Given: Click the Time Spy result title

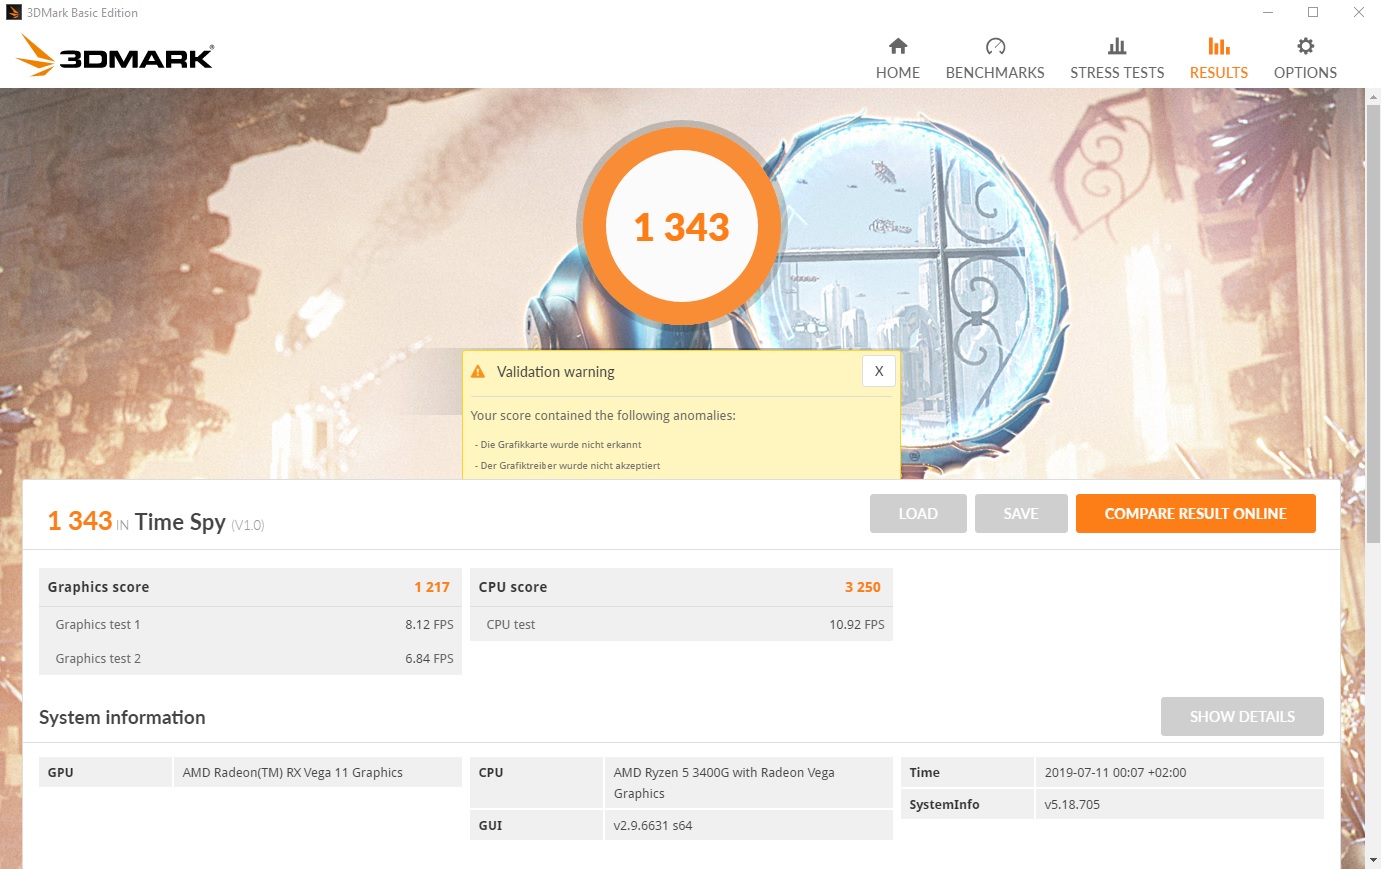Looking at the screenshot, I should click(180, 522).
